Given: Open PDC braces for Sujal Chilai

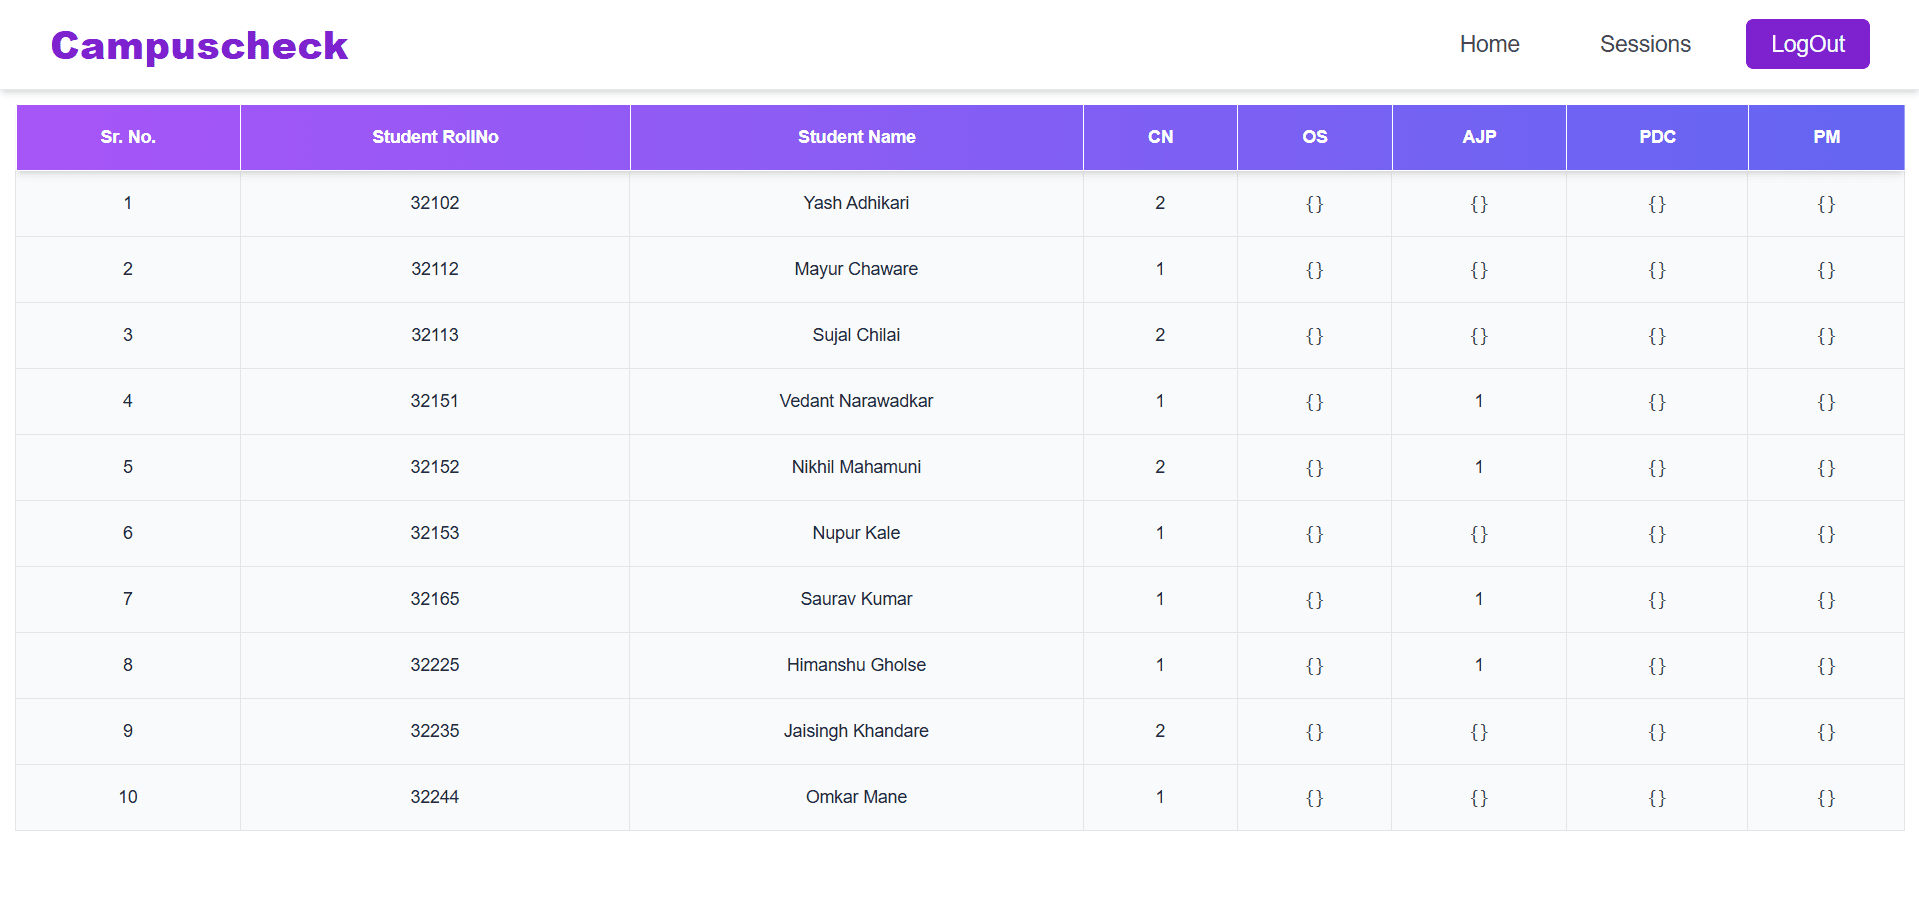Looking at the screenshot, I should (x=1657, y=335).
